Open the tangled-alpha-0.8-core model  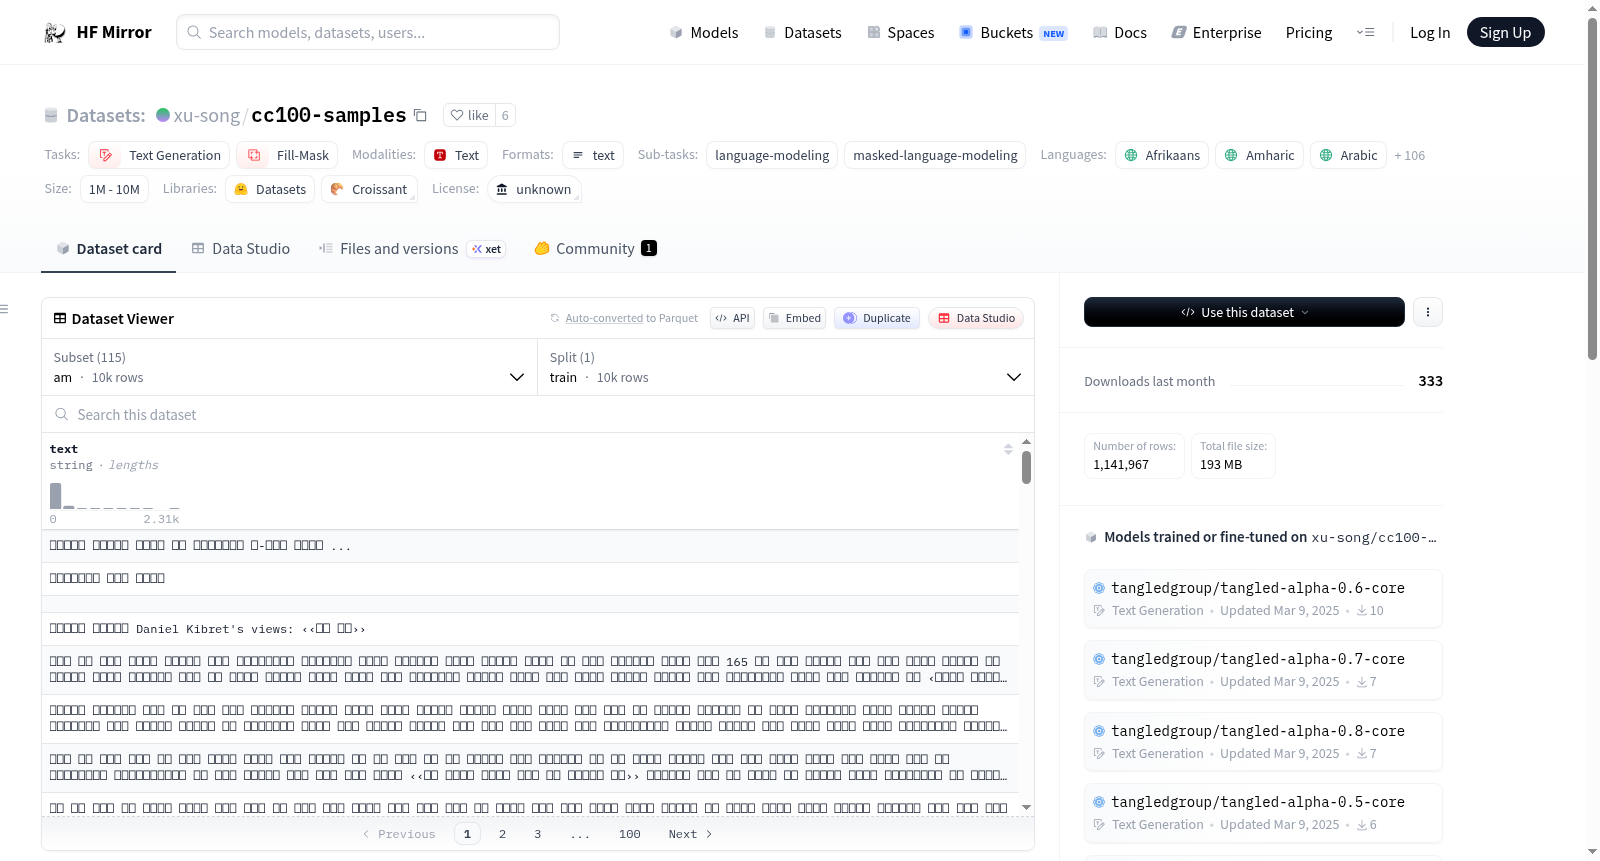[x=1263, y=742]
